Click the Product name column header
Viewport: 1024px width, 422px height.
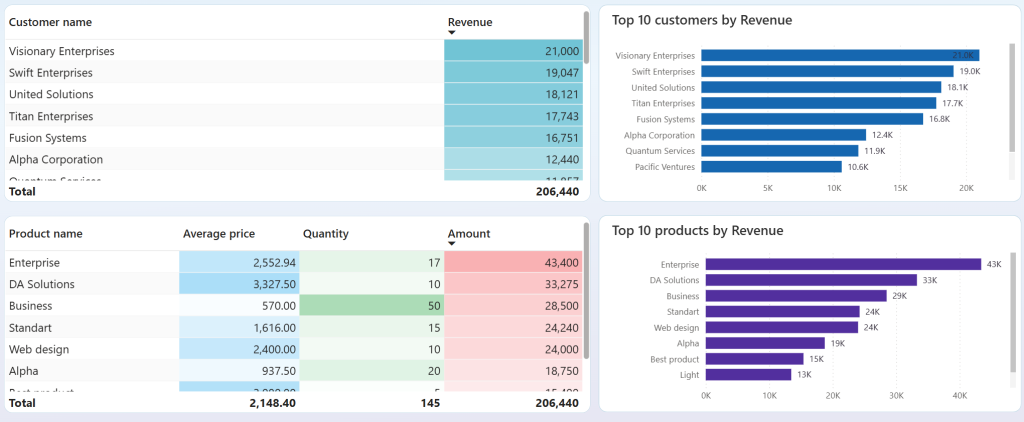45,234
